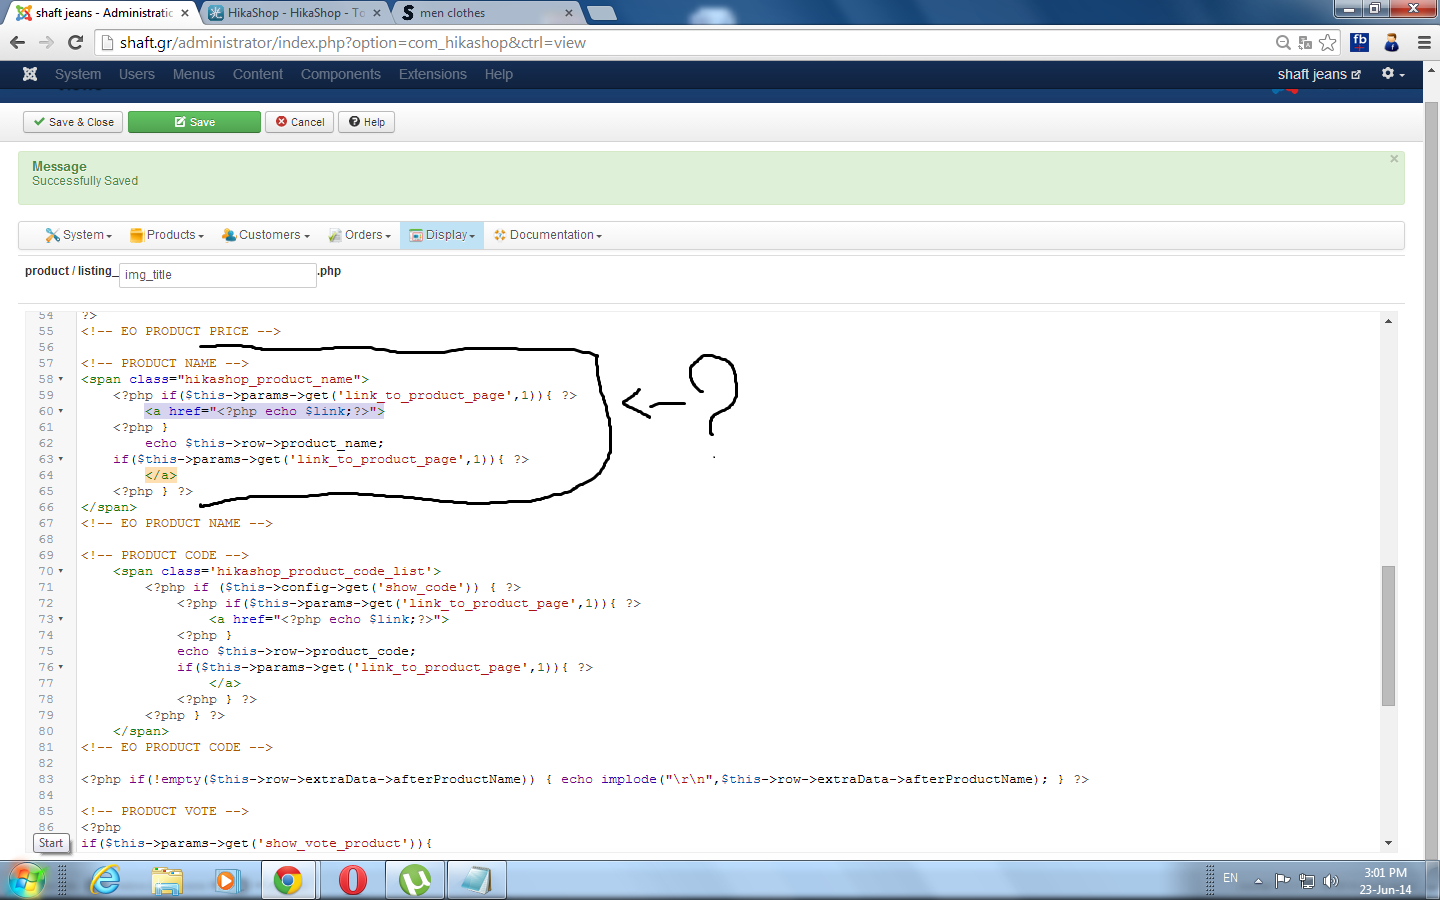
Task: Click the code editor scroll-up arrow
Action: click(1388, 321)
